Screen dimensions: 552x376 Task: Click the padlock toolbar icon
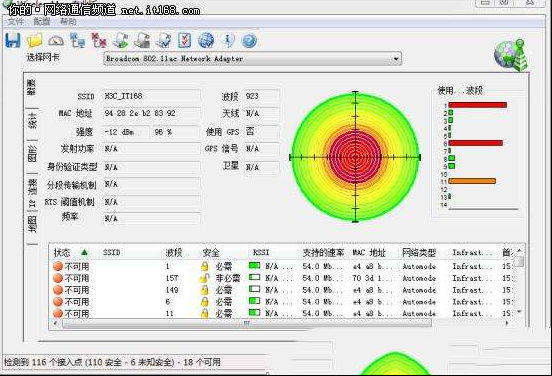pyautogui.click(x=142, y=40)
